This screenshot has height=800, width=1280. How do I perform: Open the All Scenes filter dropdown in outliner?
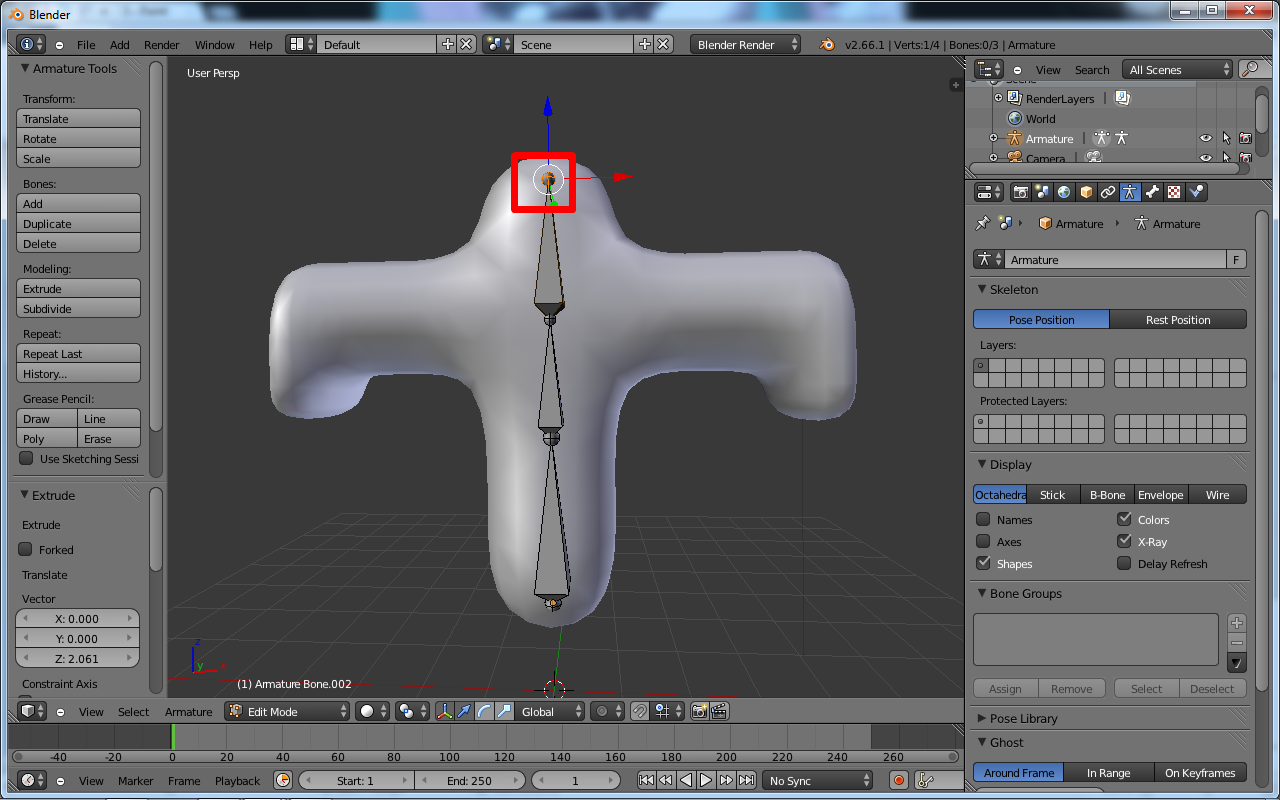[x=1176, y=69]
